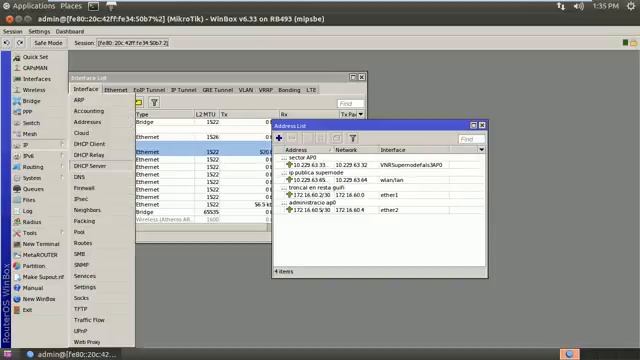640x360 pixels.
Task: Open the Bridge sidebar entry
Action: point(31,101)
